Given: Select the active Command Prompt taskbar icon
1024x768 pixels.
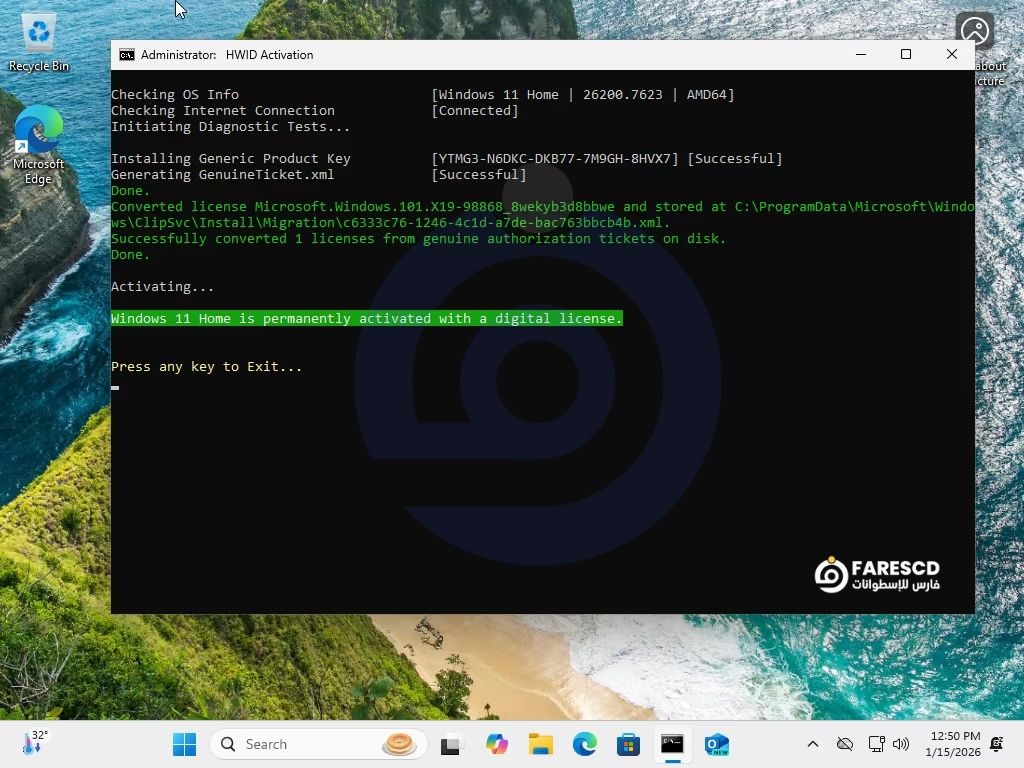Looking at the screenshot, I should tap(672, 744).
